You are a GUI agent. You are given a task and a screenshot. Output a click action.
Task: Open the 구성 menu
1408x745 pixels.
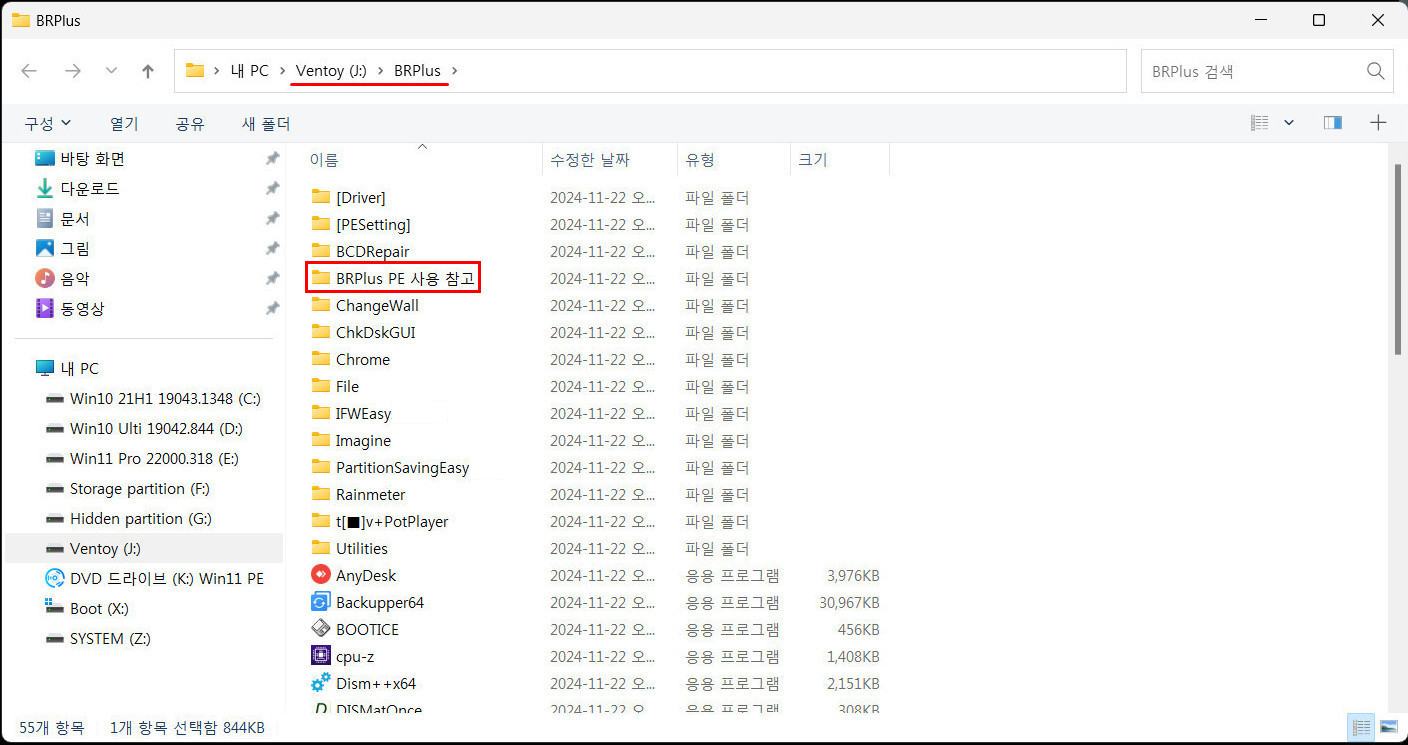(x=48, y=123)
